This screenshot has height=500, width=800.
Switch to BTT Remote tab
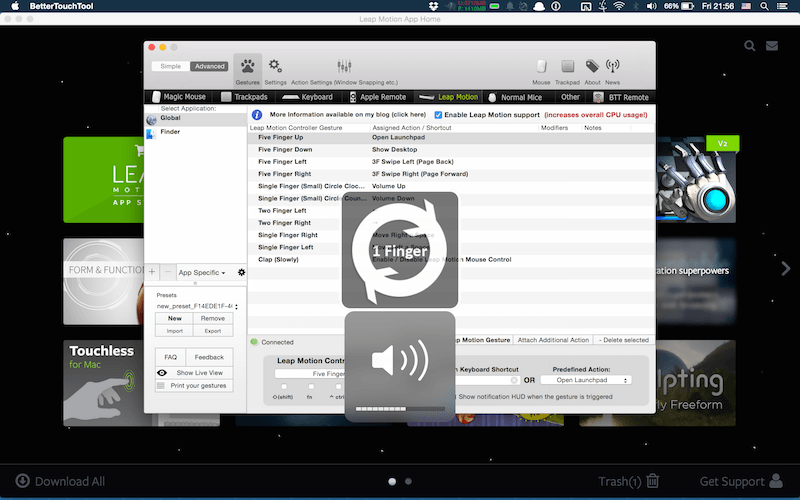(x=621, y=97)
